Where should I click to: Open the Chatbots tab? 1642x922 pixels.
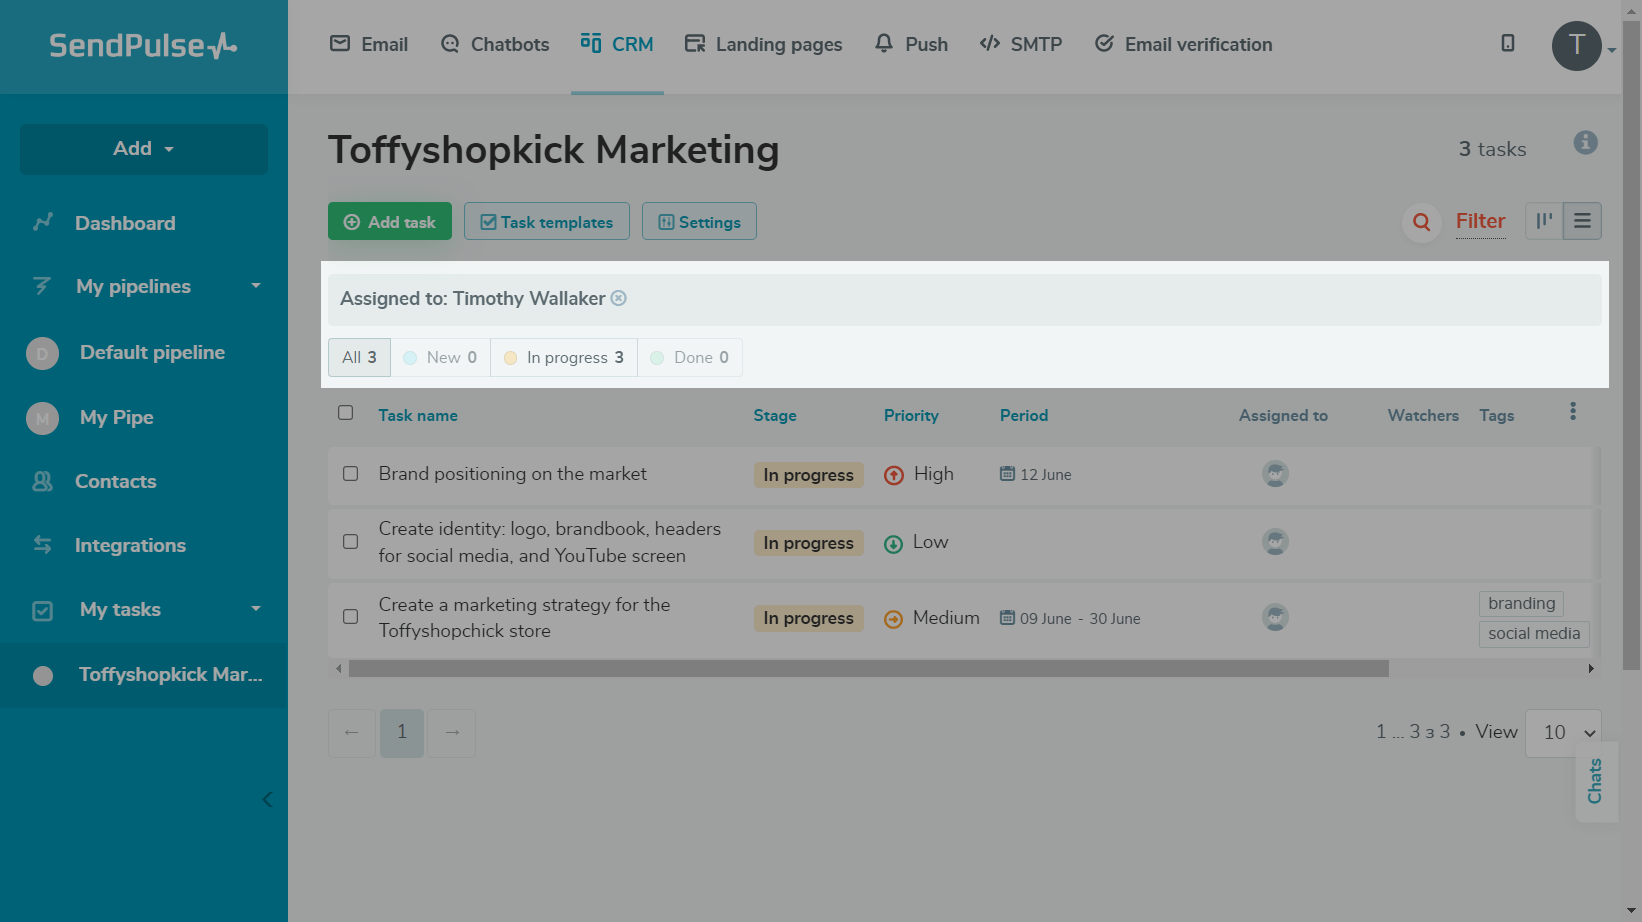point(495,44)
